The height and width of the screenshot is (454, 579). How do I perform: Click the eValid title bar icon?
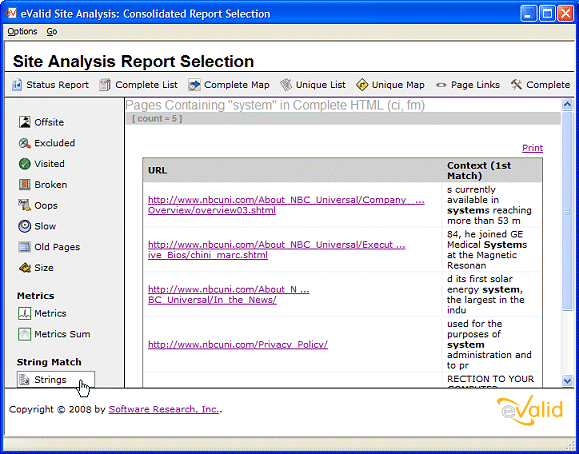pos(11,14)
